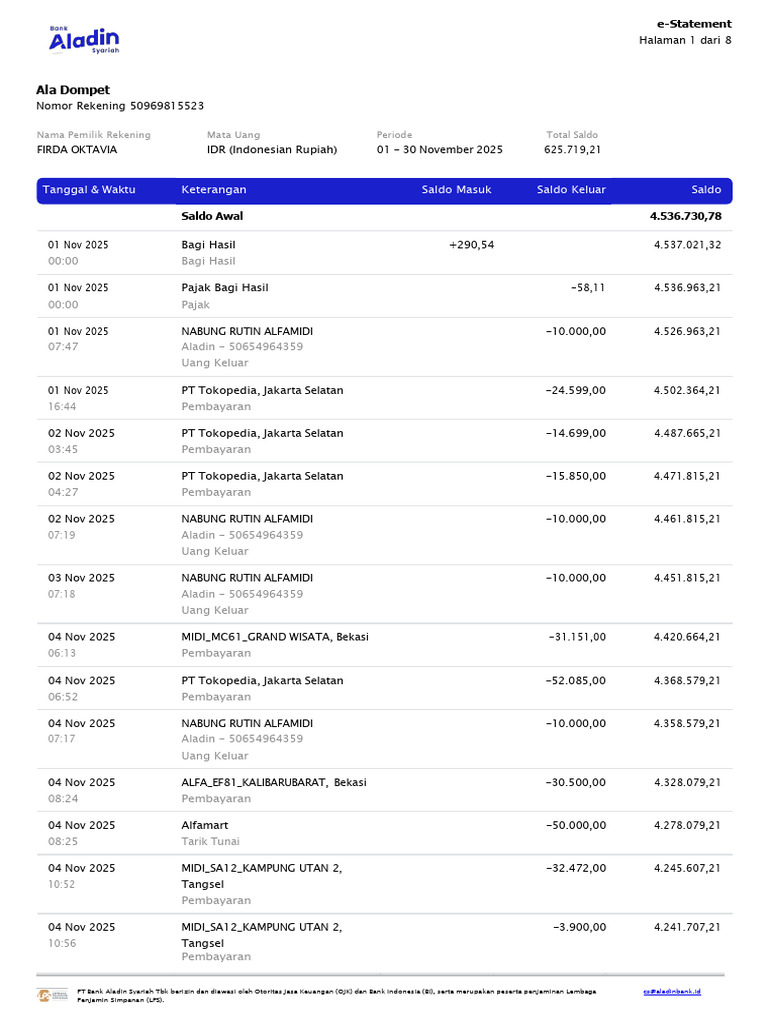Click tax amount -58,11
The image size is (768, 1024).
(588, 288)
